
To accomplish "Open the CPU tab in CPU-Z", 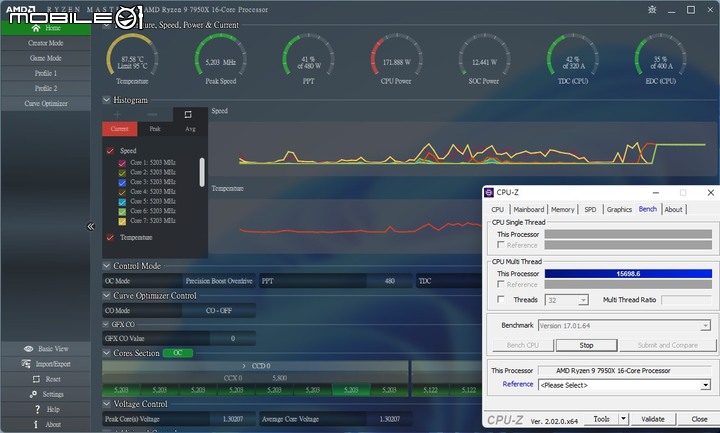I will pos(497,209).
